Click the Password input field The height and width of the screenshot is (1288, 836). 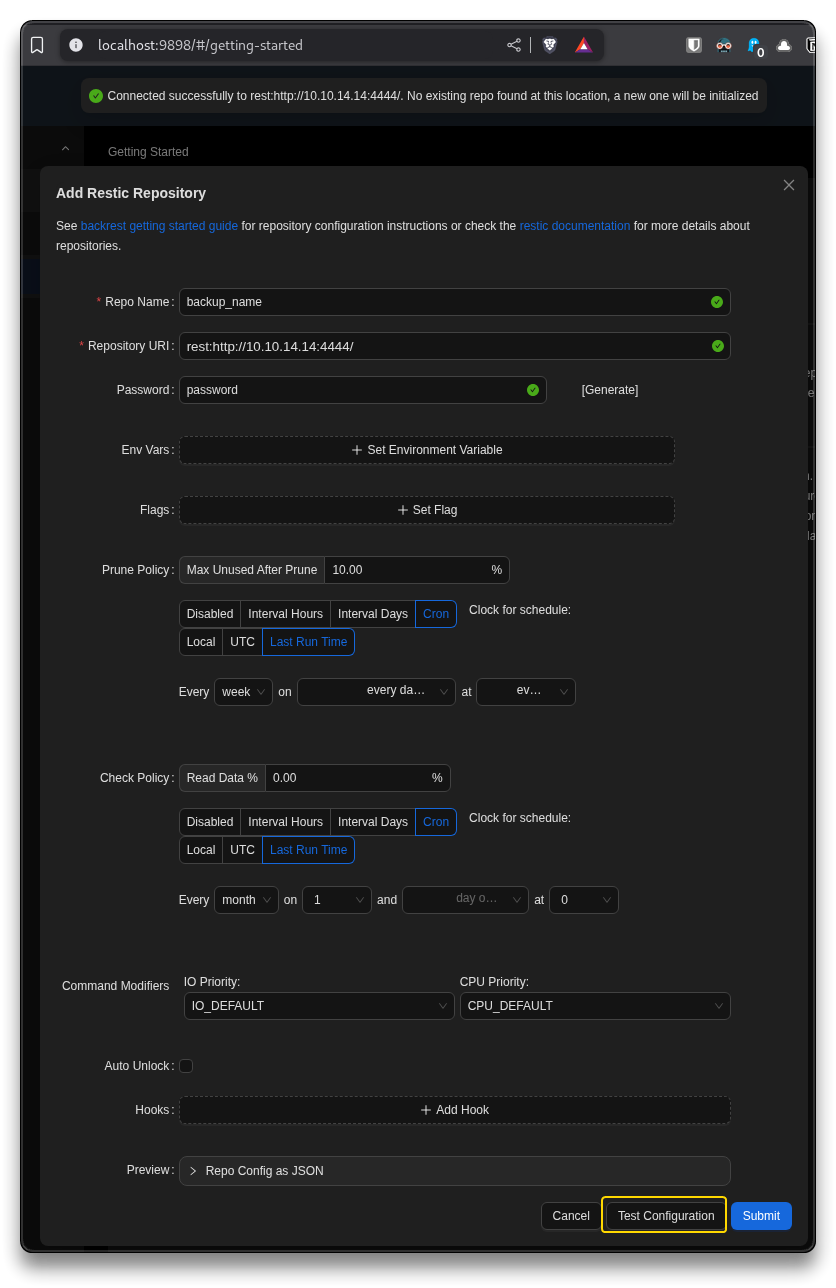point(363,390)
